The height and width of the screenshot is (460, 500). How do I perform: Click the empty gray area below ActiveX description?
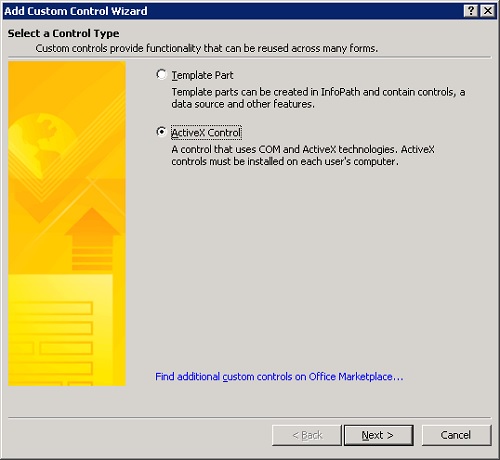pyautogui.click(x=310, y=267)
